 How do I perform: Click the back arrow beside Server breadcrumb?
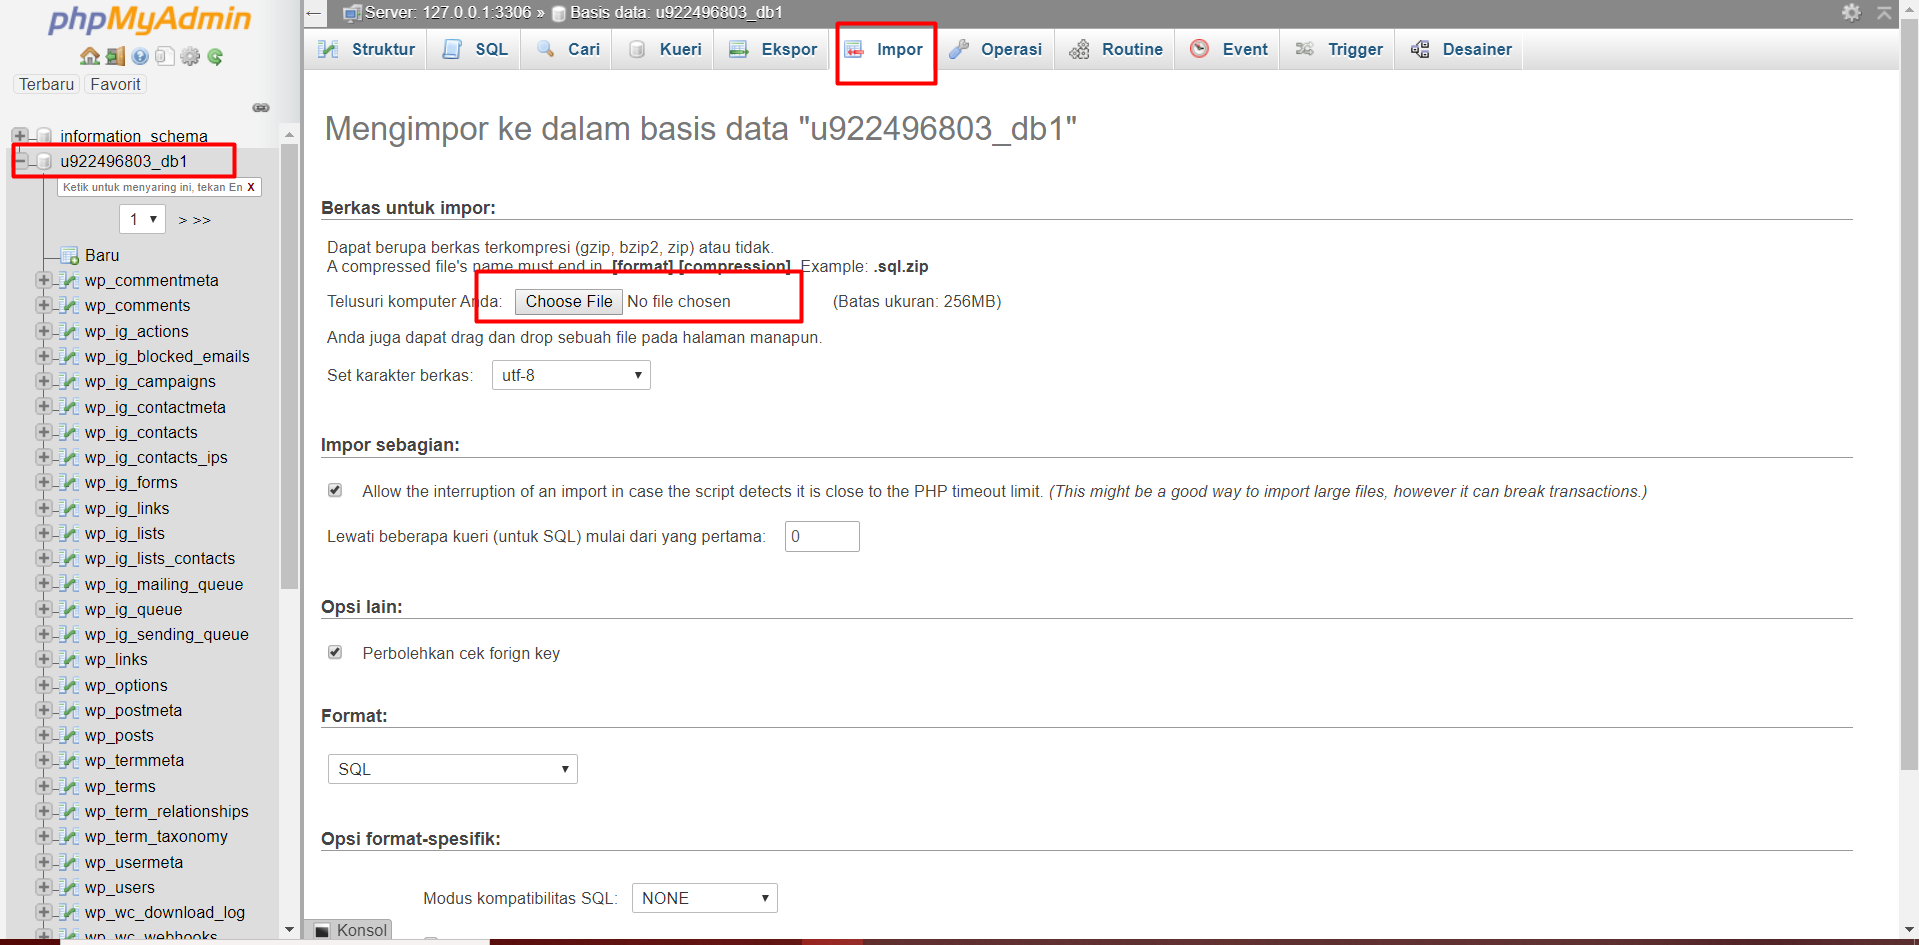[314, 13]
